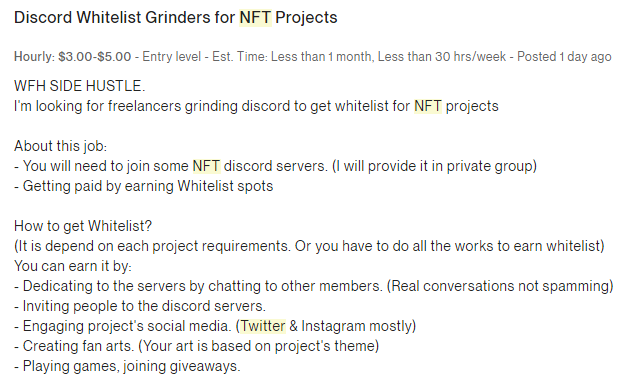The width and height of the screenshot is (632, 379).
Task: Click the Getting paid by earning Whitelist line
Action: 143,186
